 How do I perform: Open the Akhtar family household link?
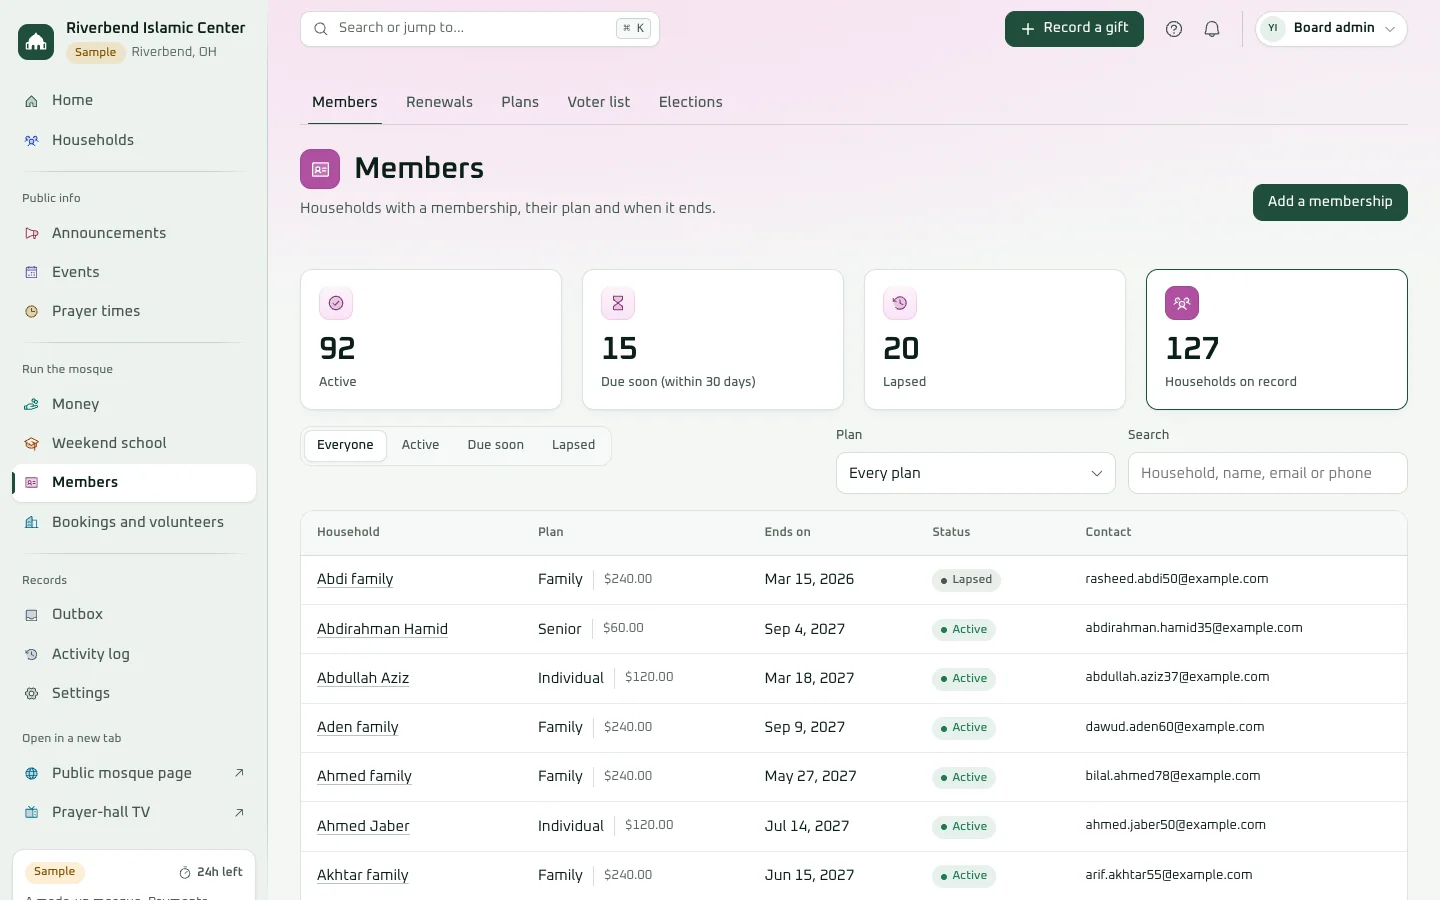point(362,875)
